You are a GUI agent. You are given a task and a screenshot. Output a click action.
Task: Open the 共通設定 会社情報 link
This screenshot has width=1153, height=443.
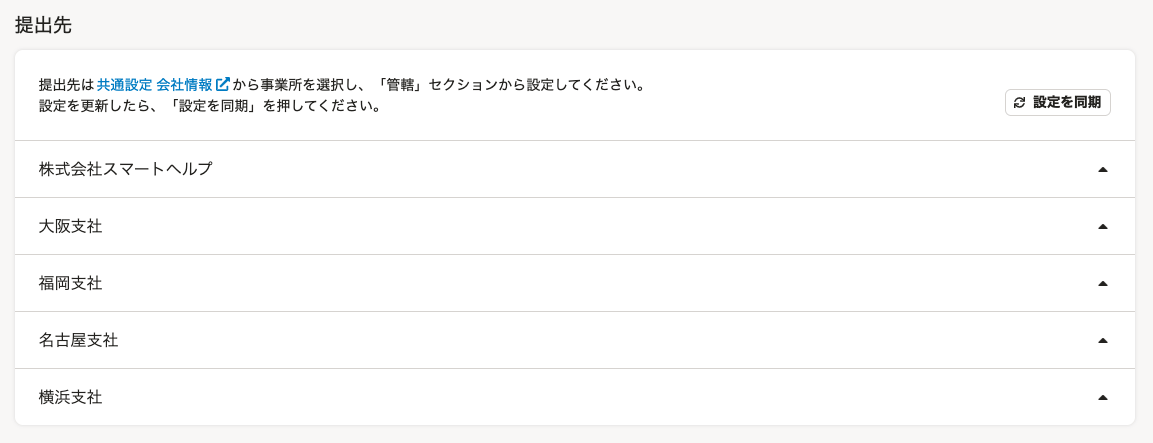coord(155,84)
